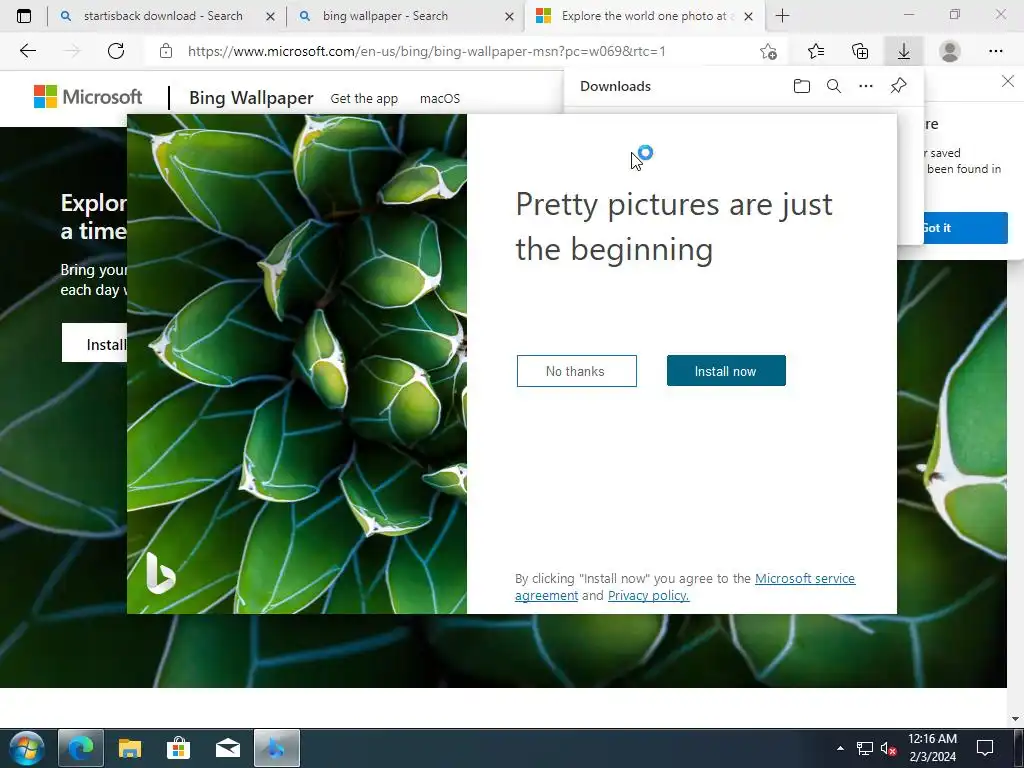The height and width of the screenshot is (768, 1024).
Task: Open the tab actions menu icon
Action: 24,16
